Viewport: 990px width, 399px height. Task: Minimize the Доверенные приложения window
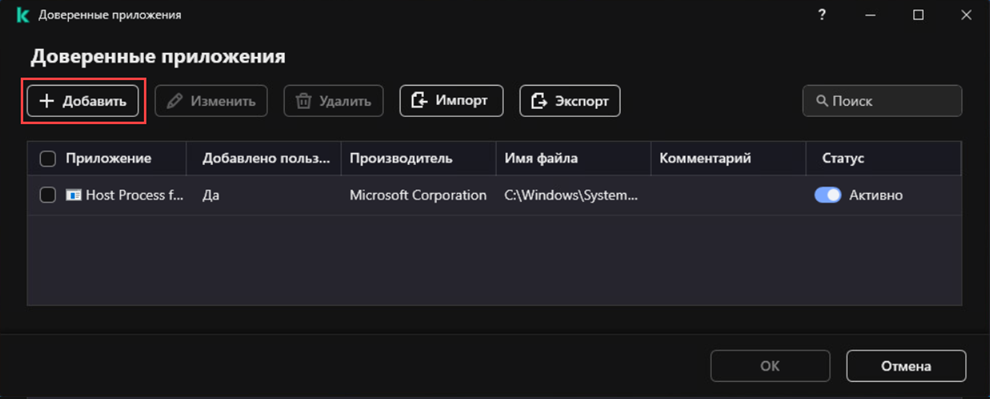tap(871, 15)
